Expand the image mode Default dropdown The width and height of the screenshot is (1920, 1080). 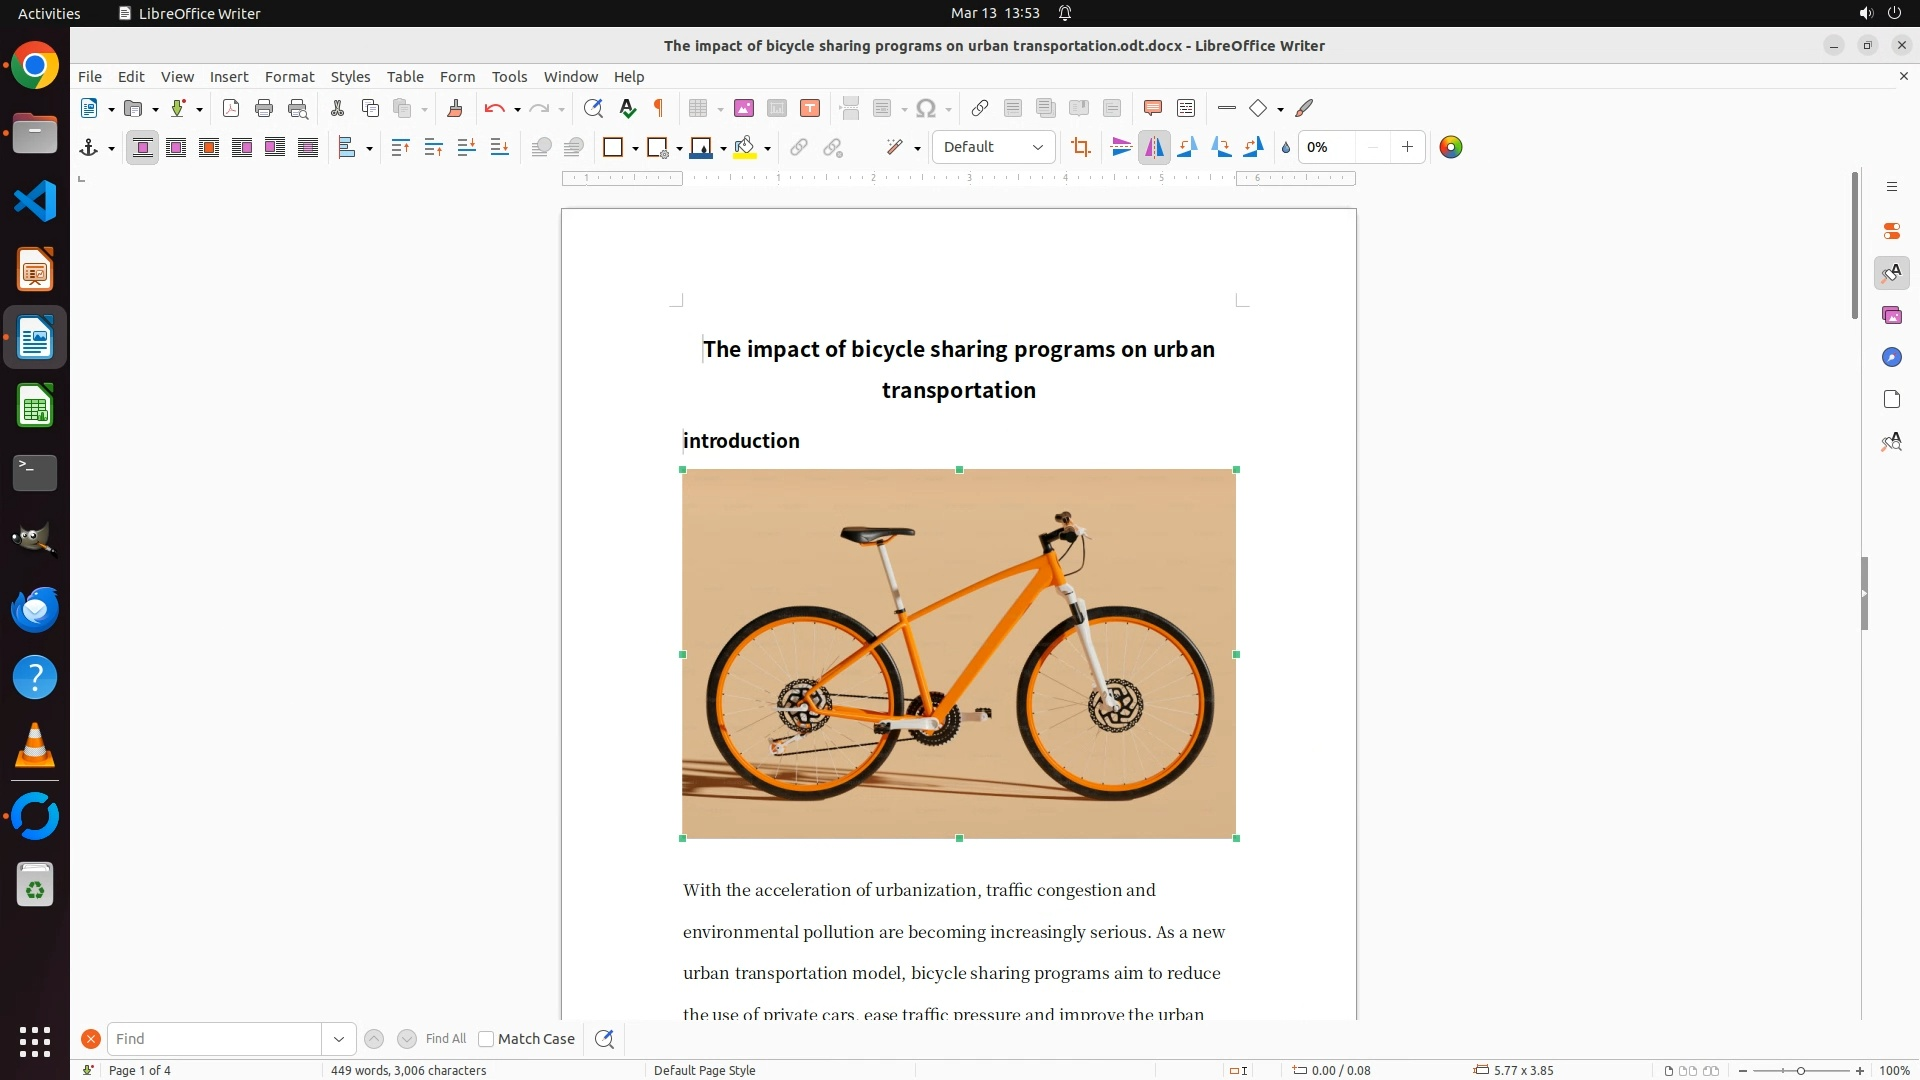1038,148
